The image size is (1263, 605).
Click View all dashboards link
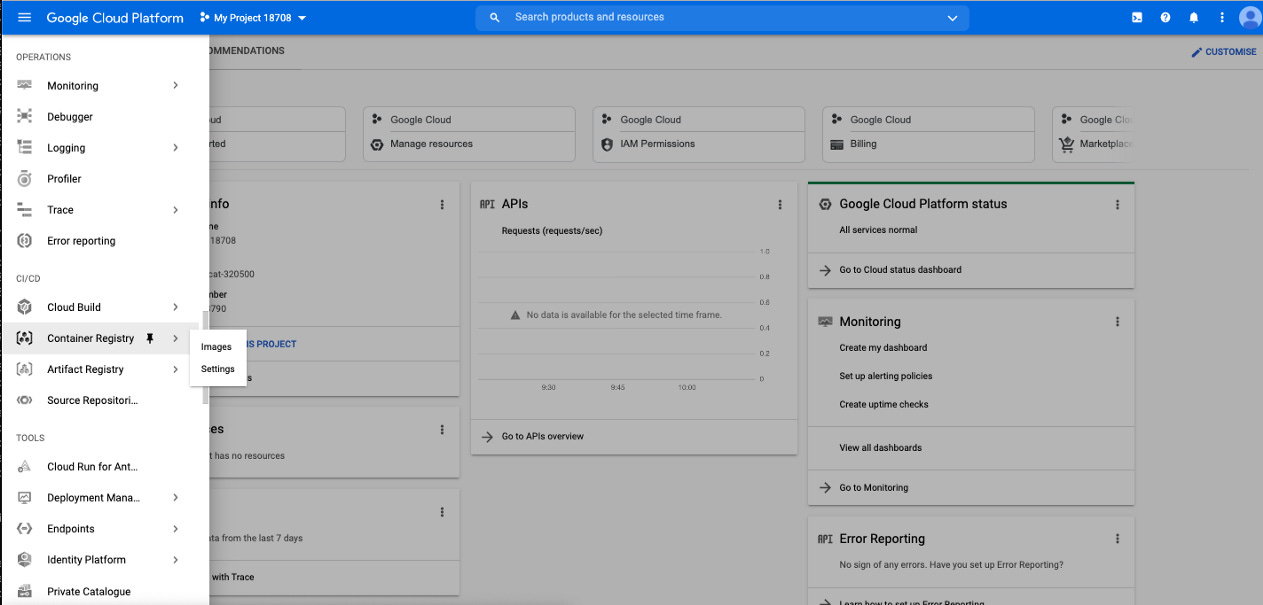881,448
